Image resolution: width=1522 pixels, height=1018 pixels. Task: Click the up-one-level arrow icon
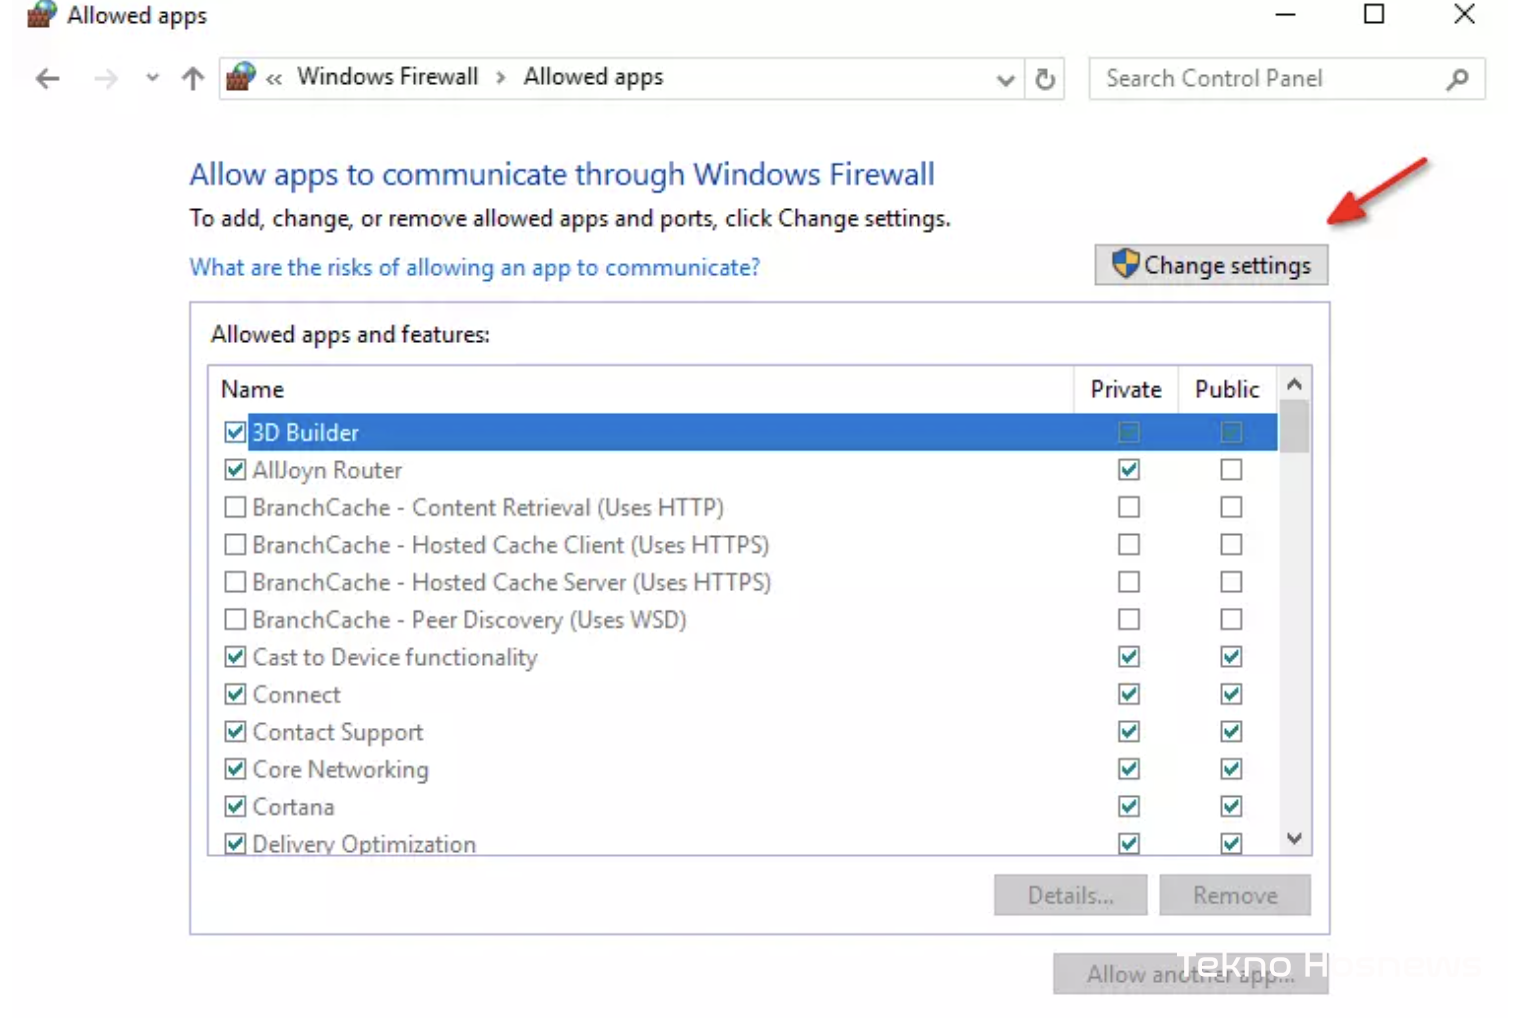(x=191, y=78)
